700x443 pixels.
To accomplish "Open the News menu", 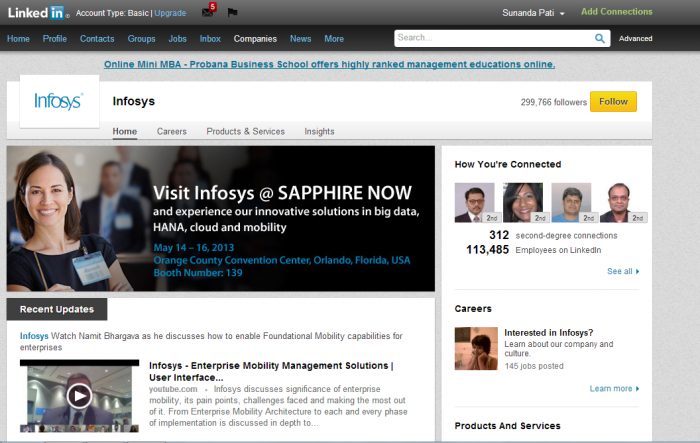I will pyautogui.click(x=300, y=39).
